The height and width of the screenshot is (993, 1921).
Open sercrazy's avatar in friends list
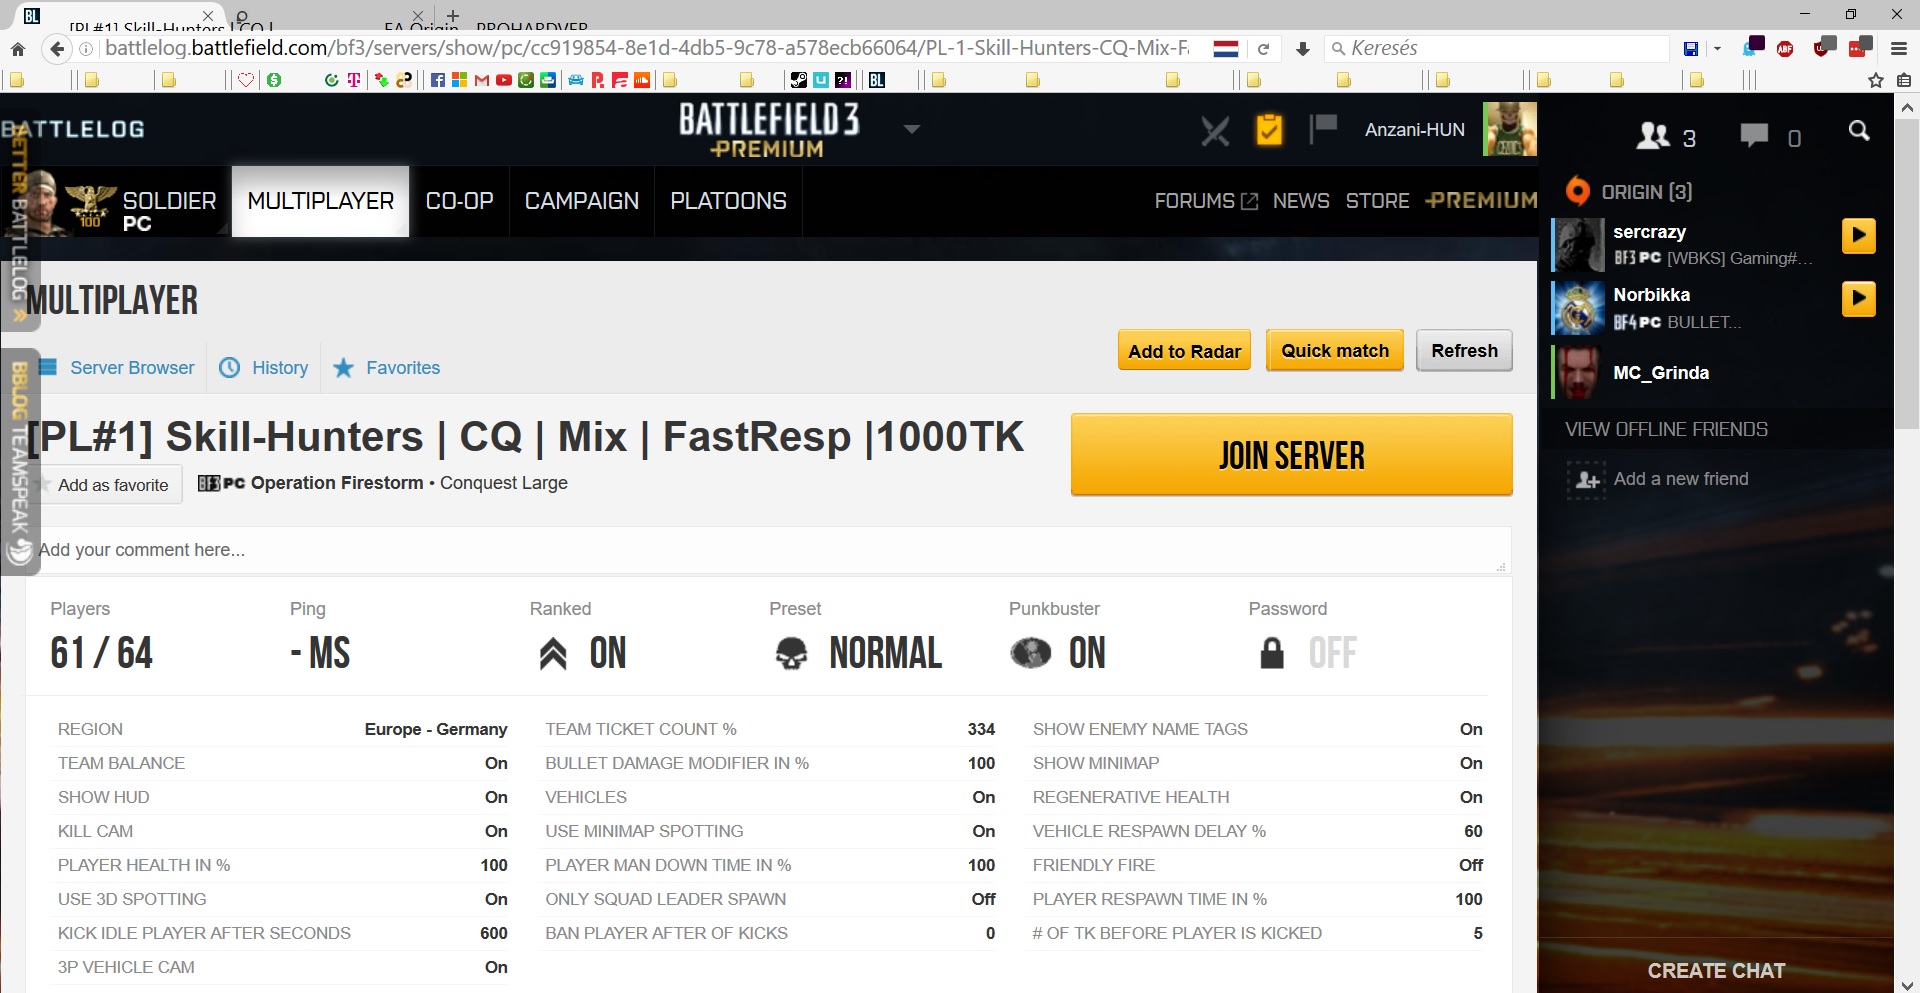(x=1579, y=245)
